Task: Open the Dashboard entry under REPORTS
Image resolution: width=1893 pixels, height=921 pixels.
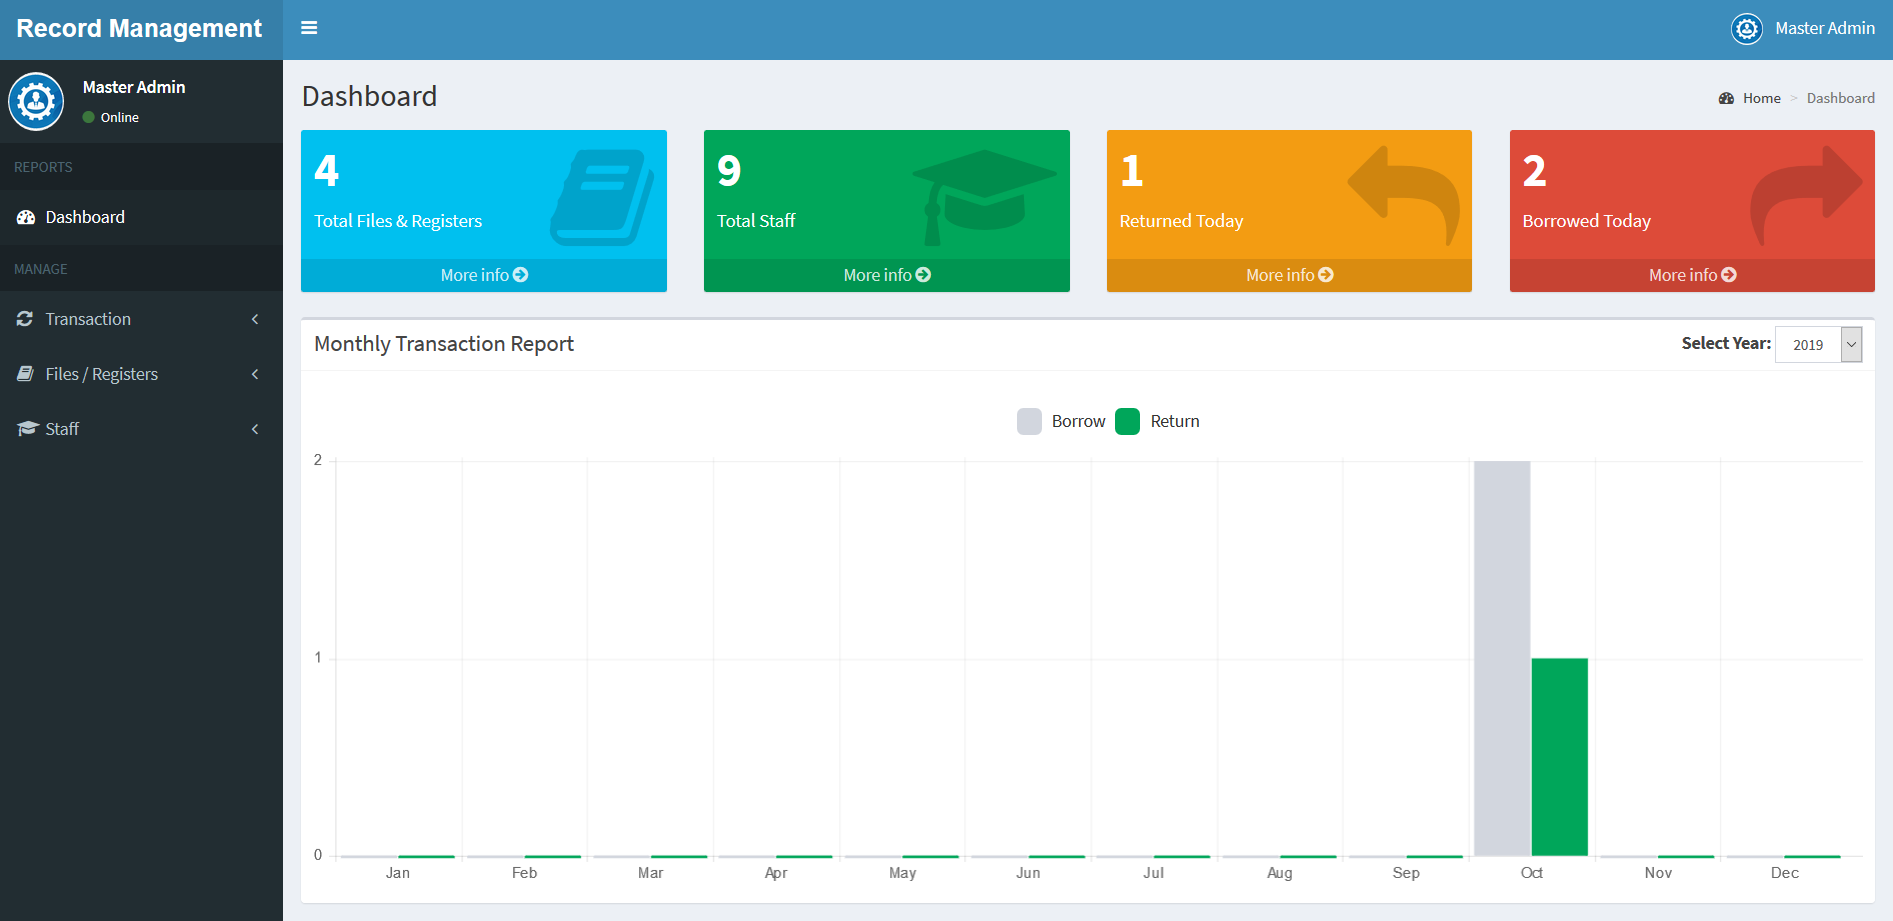Action: coord(84,216)
